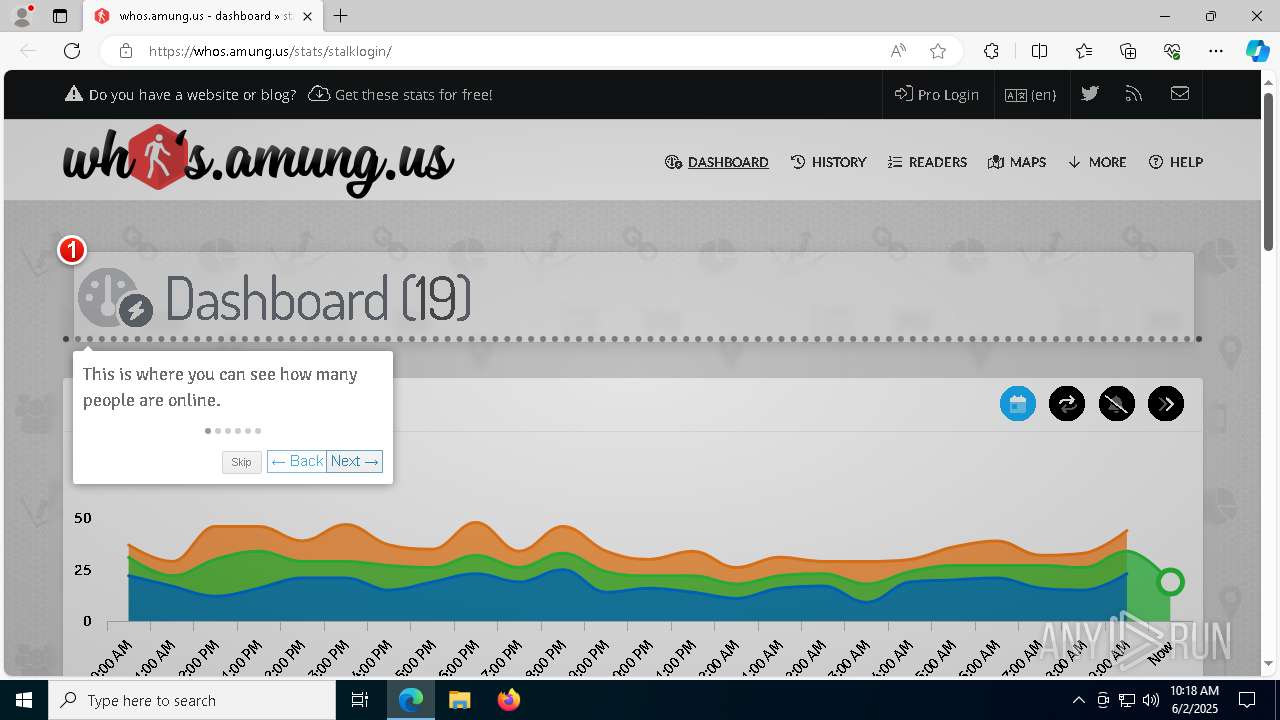Open Edge settings and more menu
The height and width of the screenshot is (720, 1280).
click(1216, 51)
